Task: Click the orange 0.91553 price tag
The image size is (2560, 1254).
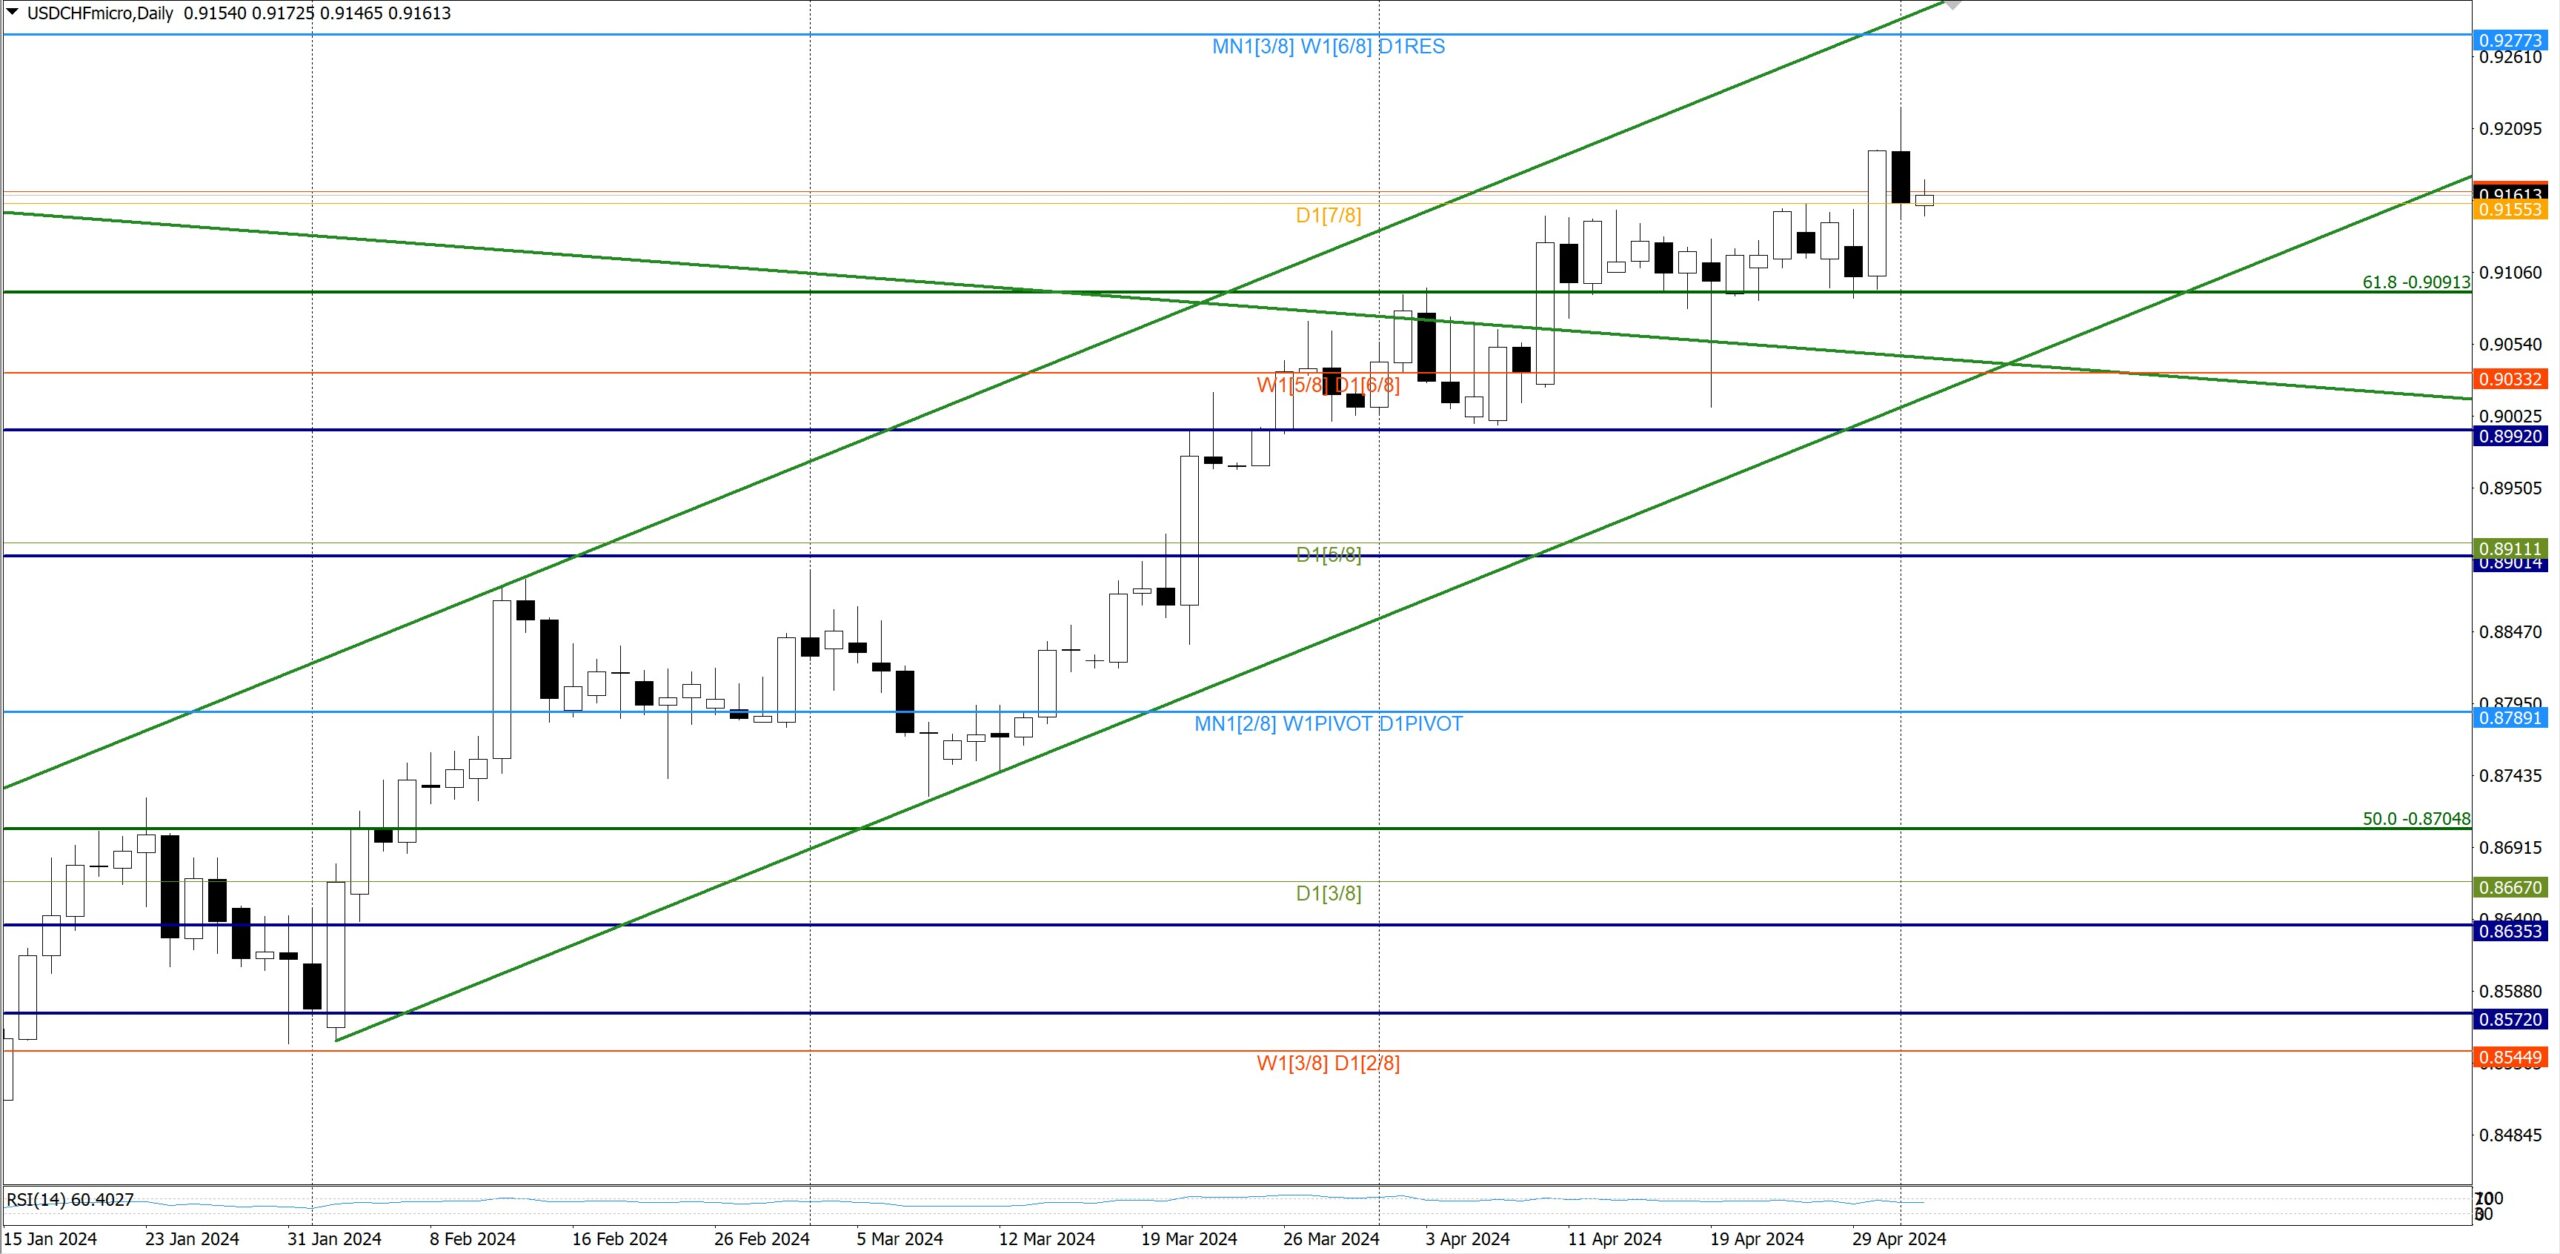Action: (x=2509, y=210)
